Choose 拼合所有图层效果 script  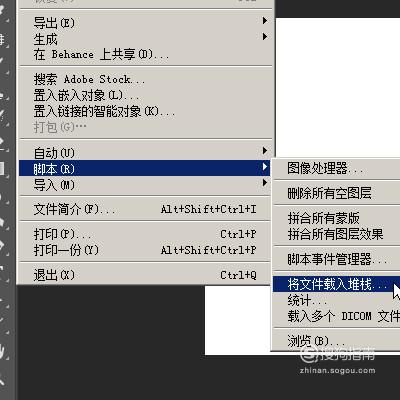pyautogui.click(x=337, y=234)
